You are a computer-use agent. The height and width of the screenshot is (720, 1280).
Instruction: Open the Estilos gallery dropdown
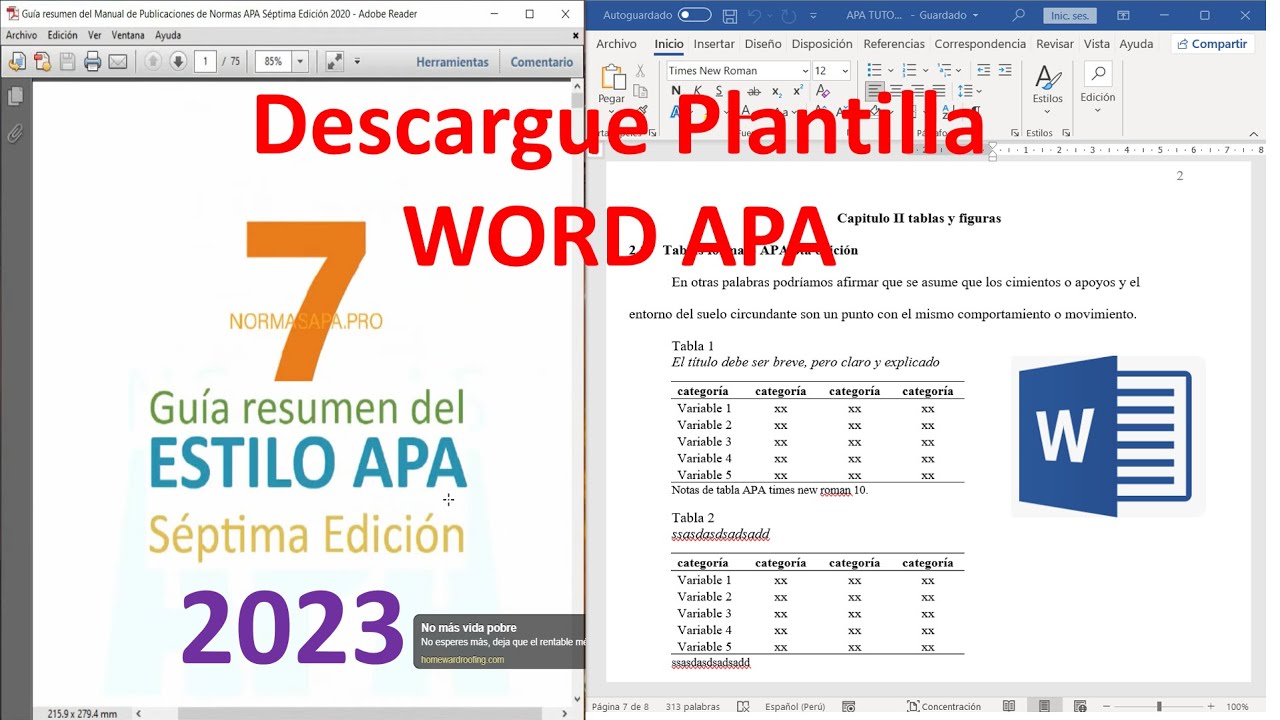click(1047, 87)
